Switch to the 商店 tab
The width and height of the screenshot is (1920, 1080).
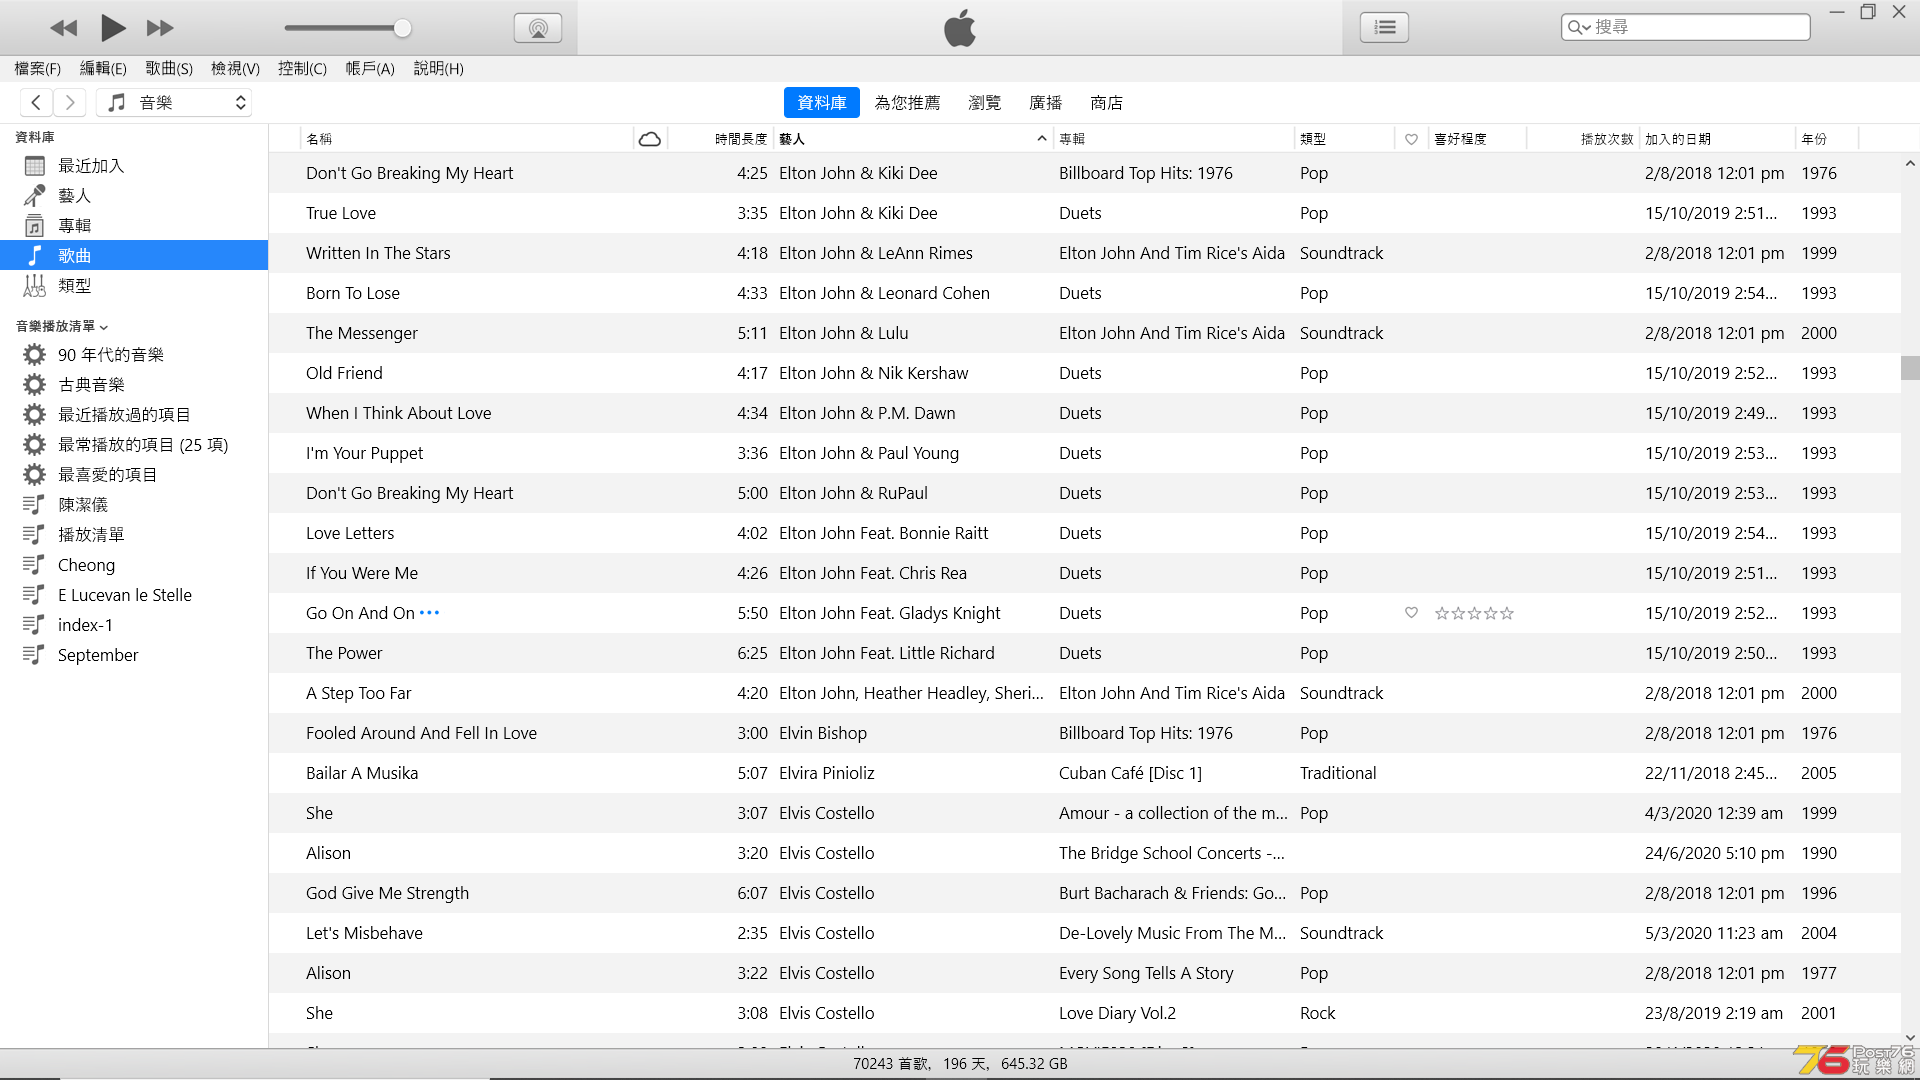click(1106, 102)
